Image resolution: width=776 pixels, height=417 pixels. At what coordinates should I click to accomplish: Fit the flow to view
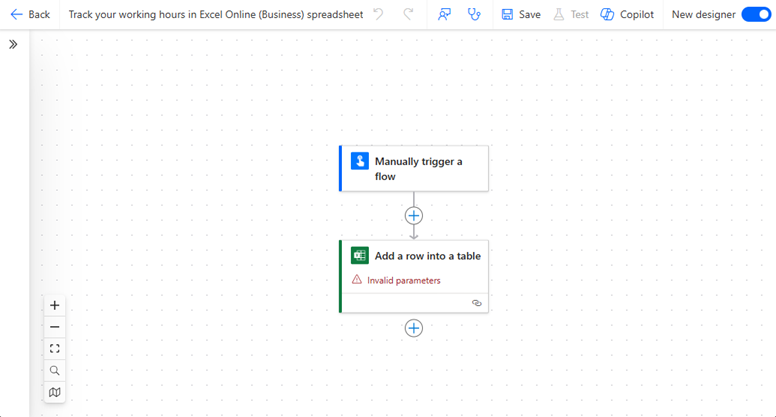55,349
